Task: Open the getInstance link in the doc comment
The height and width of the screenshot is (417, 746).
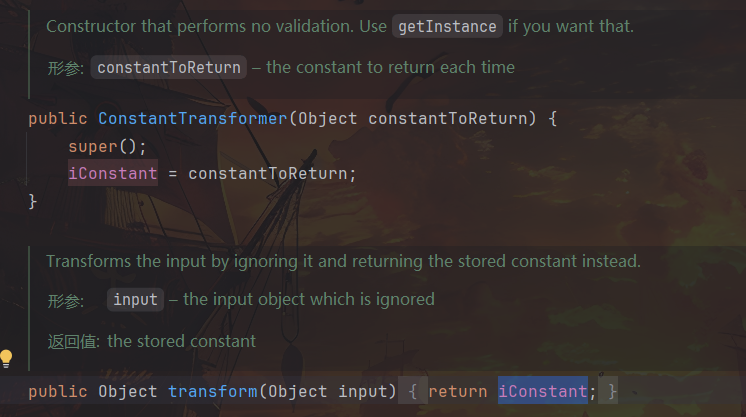Action: pos(447,27)
